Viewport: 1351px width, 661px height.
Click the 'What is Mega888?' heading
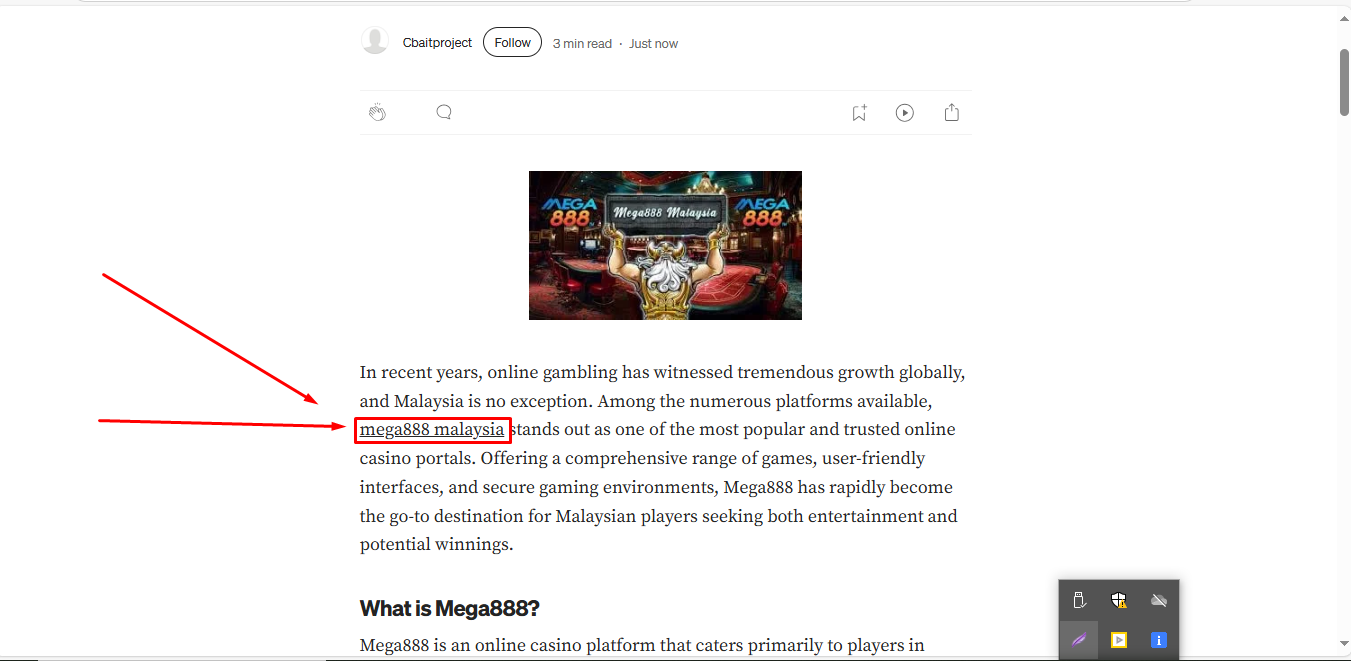click(x=450, y=608)
